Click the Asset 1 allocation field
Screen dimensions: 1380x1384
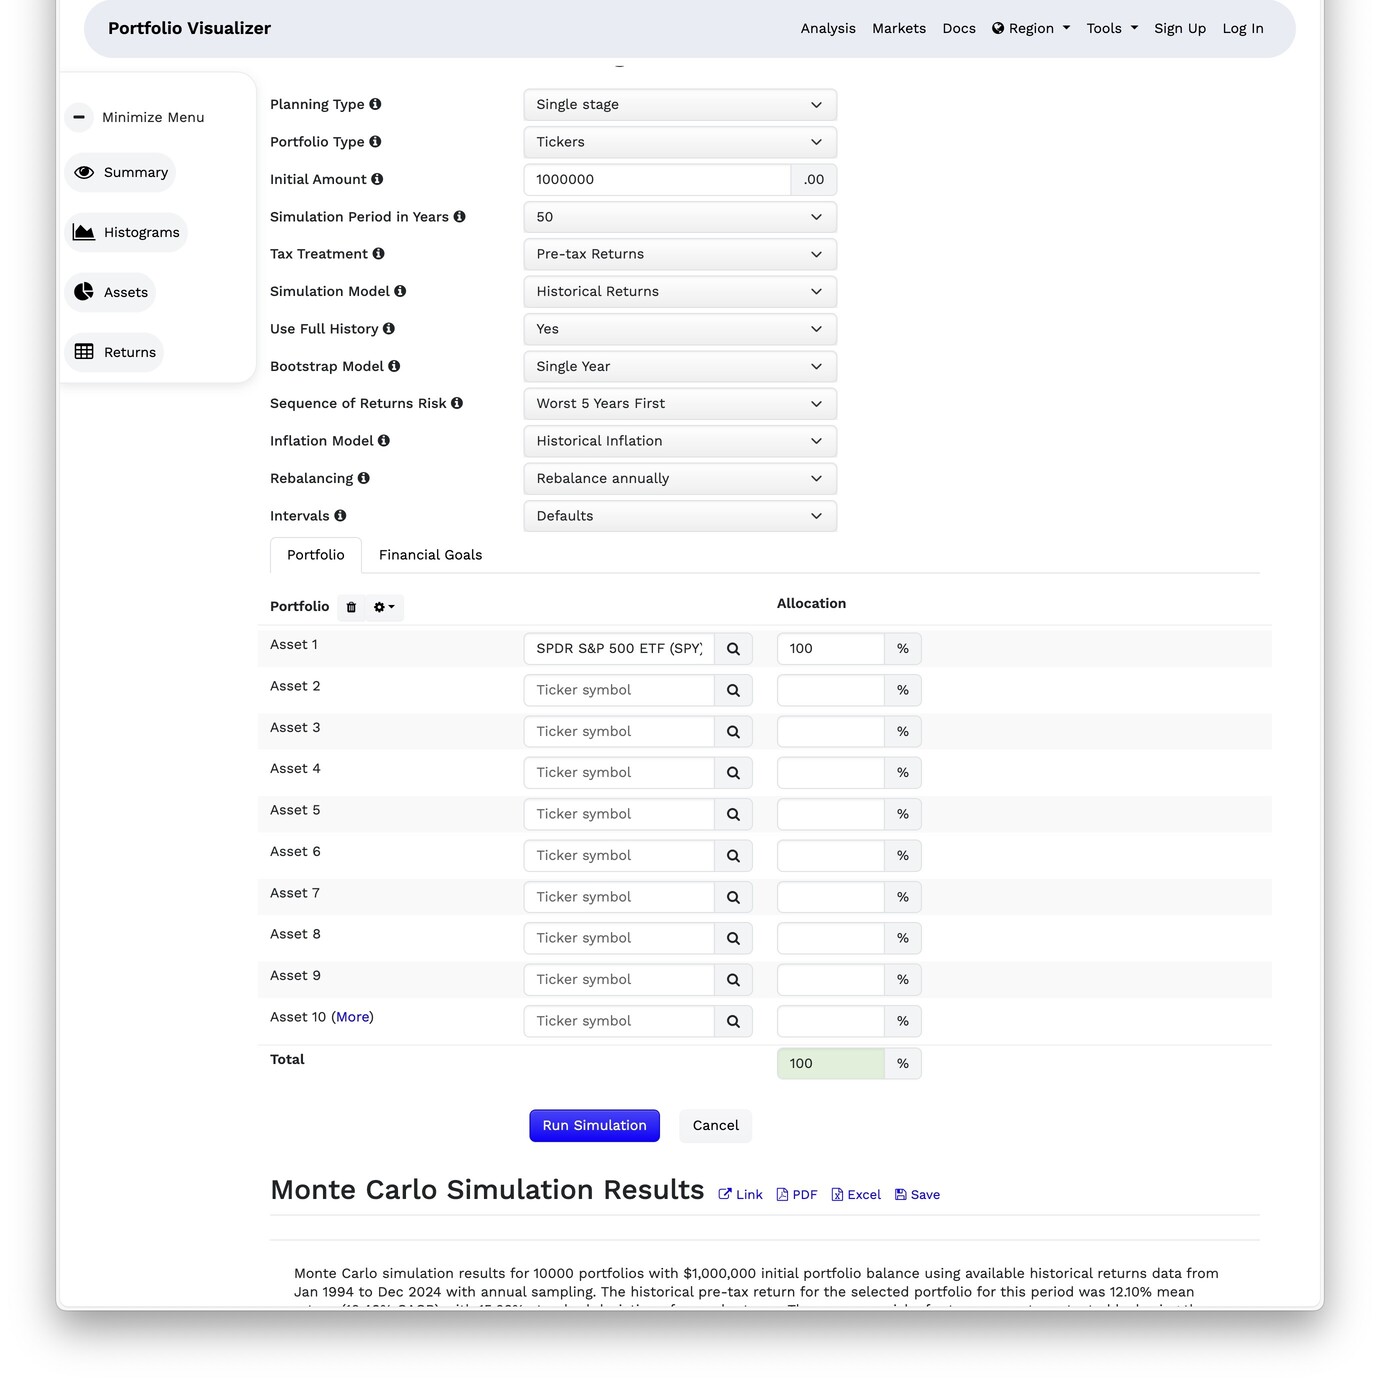coord(830,649)
